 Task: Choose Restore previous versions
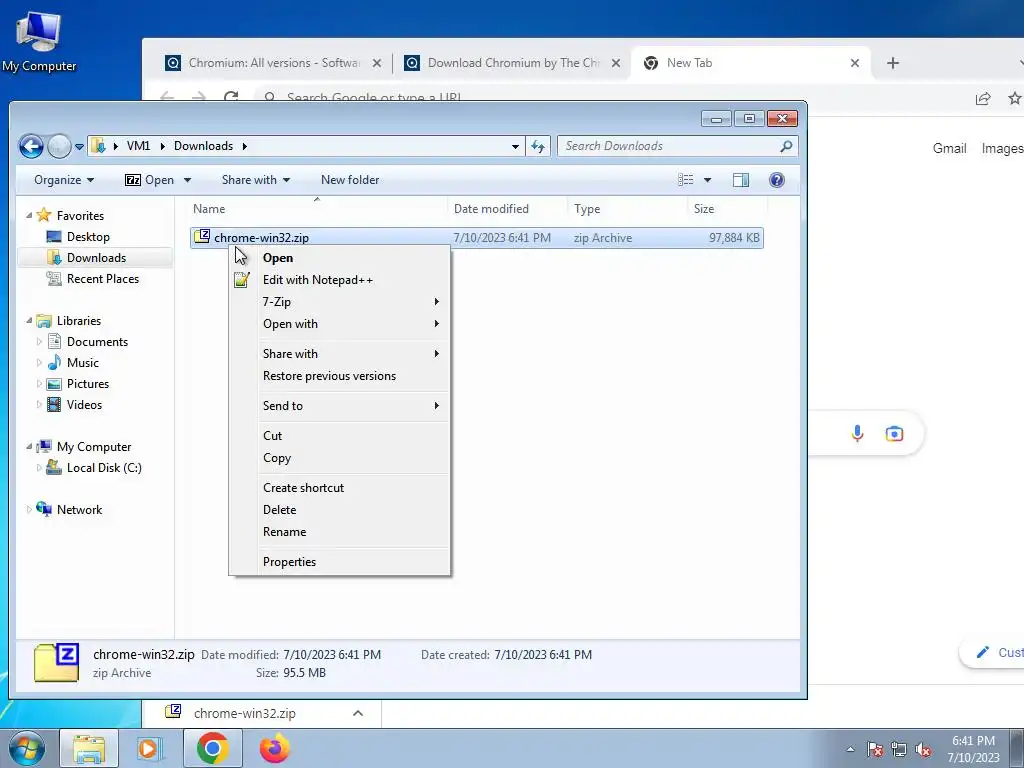tap(340, 376)
